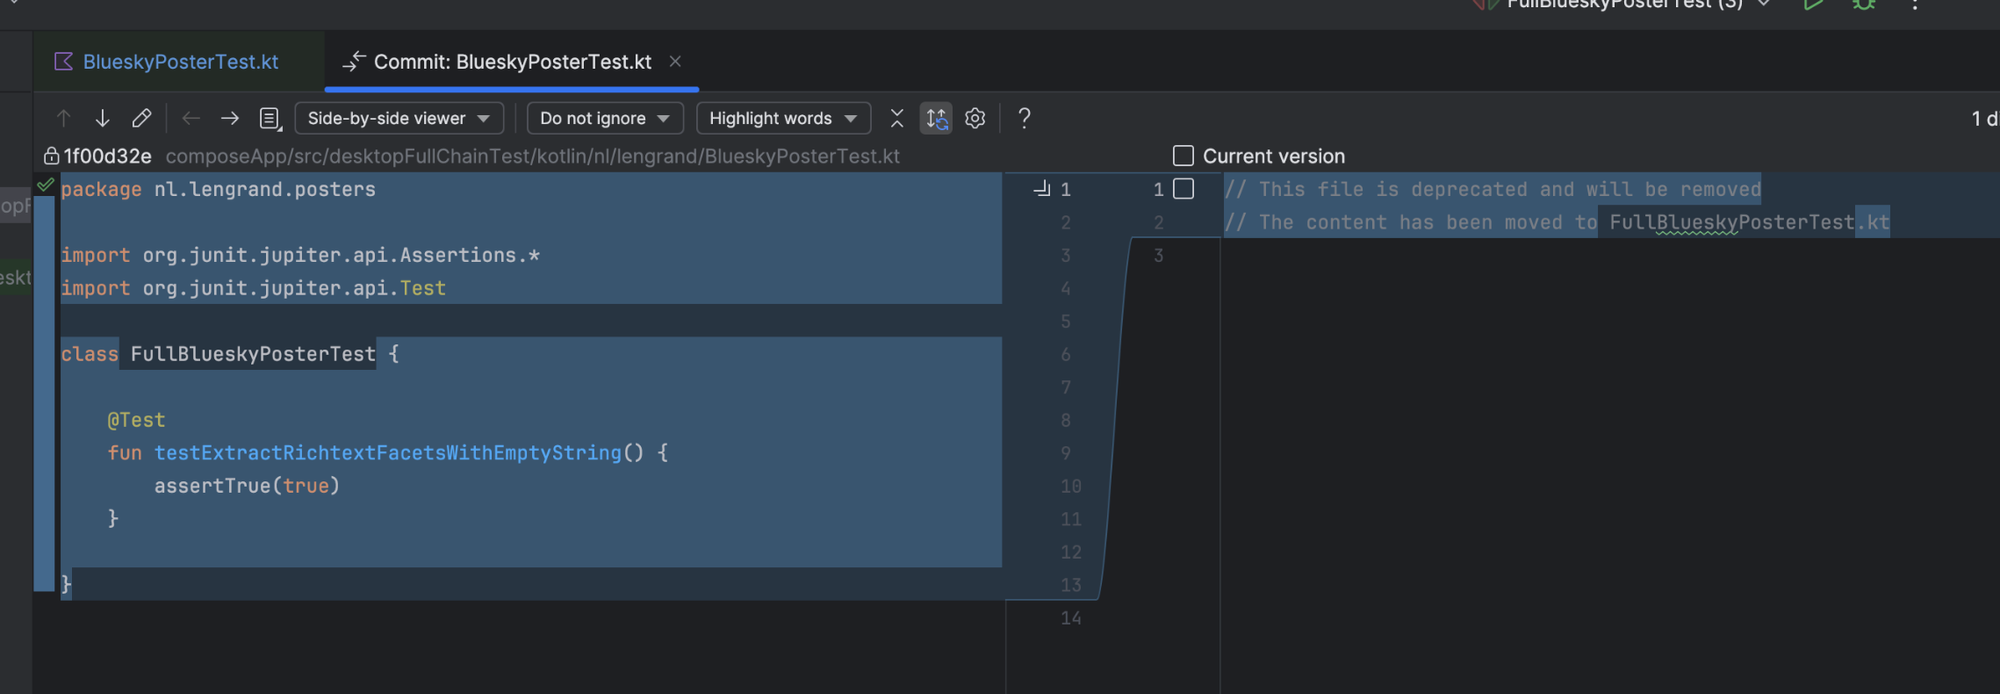Click the FullBlueskyPosterTest class name in code
This screenshot has height=694, width=2000.
[252, 354]
